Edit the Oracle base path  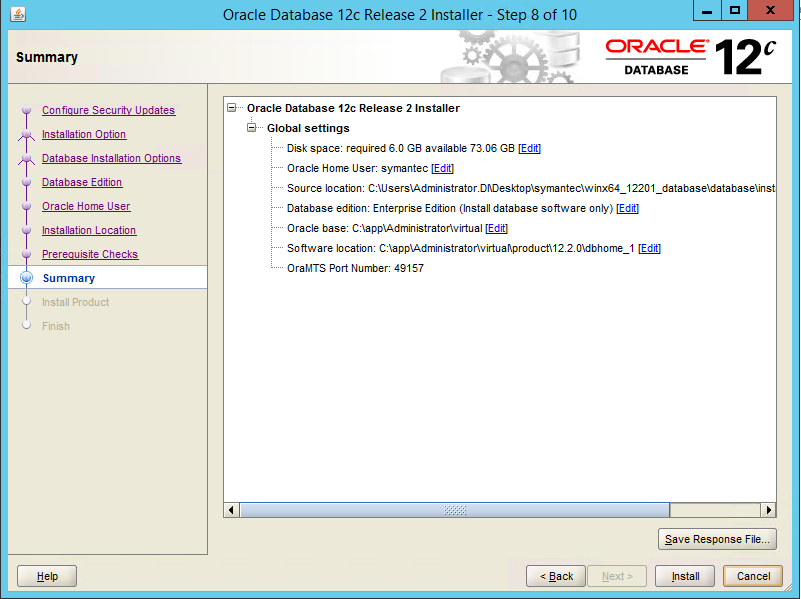point(497,228)
